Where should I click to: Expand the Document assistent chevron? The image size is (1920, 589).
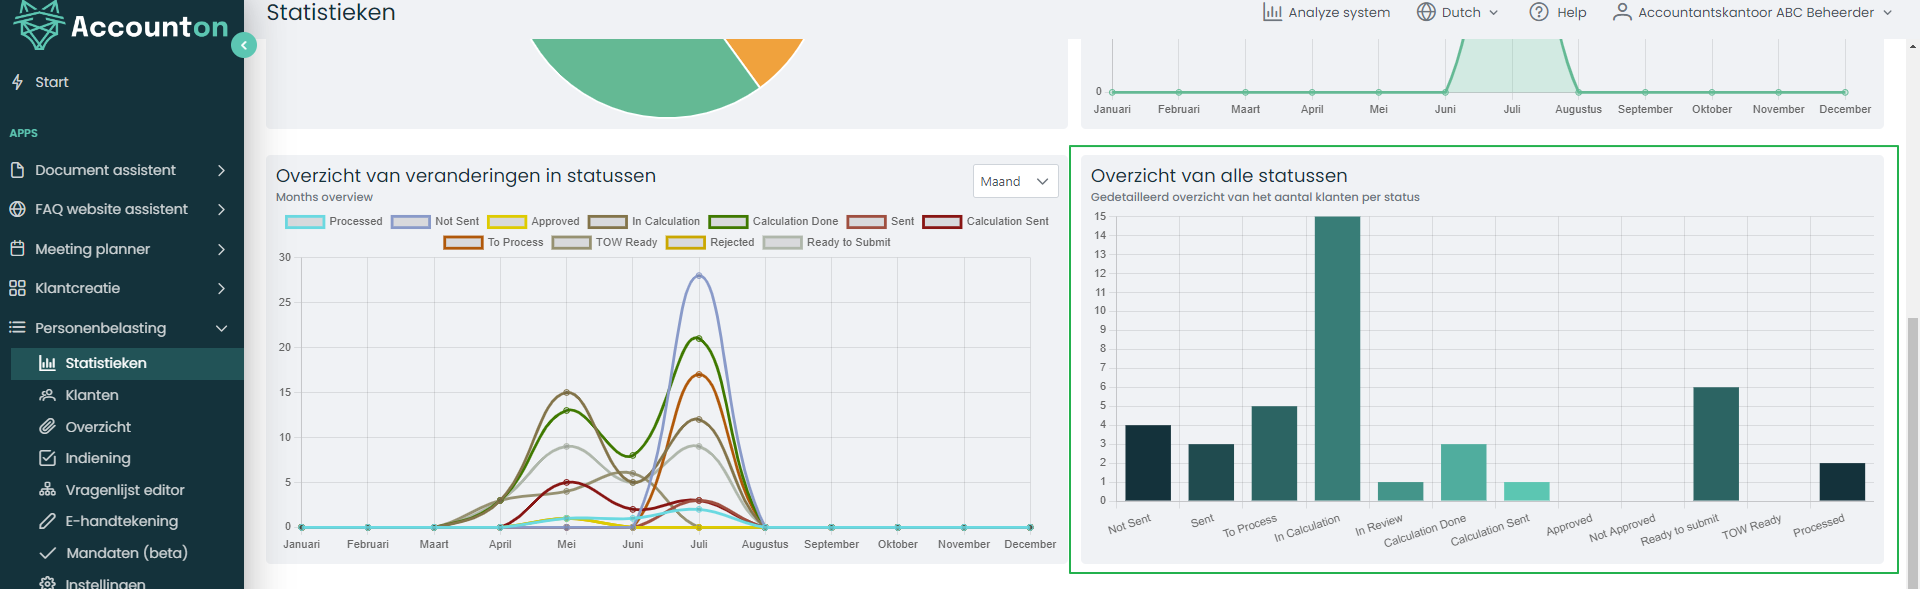(221, 170)
